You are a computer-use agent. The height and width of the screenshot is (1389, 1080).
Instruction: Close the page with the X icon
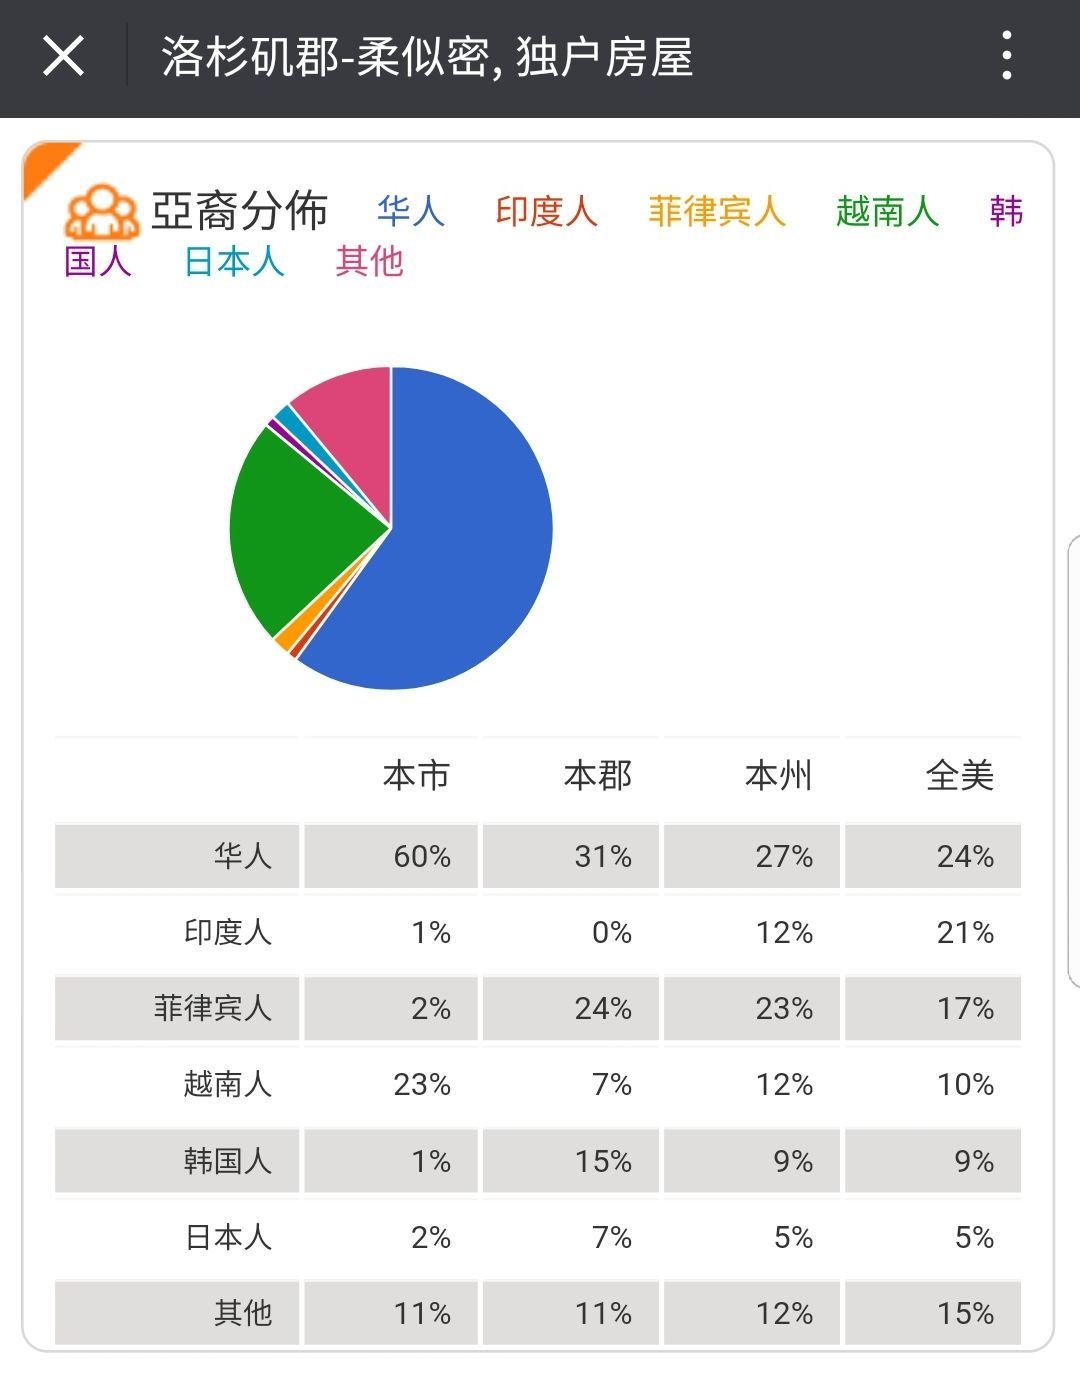63,56
